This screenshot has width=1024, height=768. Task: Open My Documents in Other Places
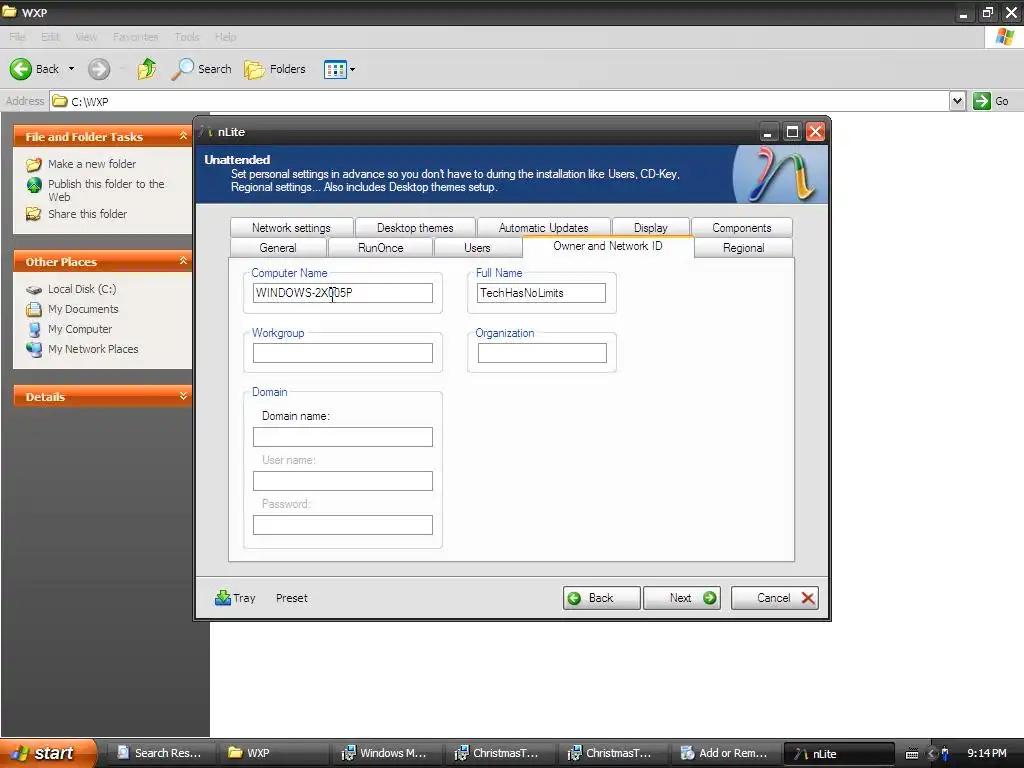pos(83,309)
